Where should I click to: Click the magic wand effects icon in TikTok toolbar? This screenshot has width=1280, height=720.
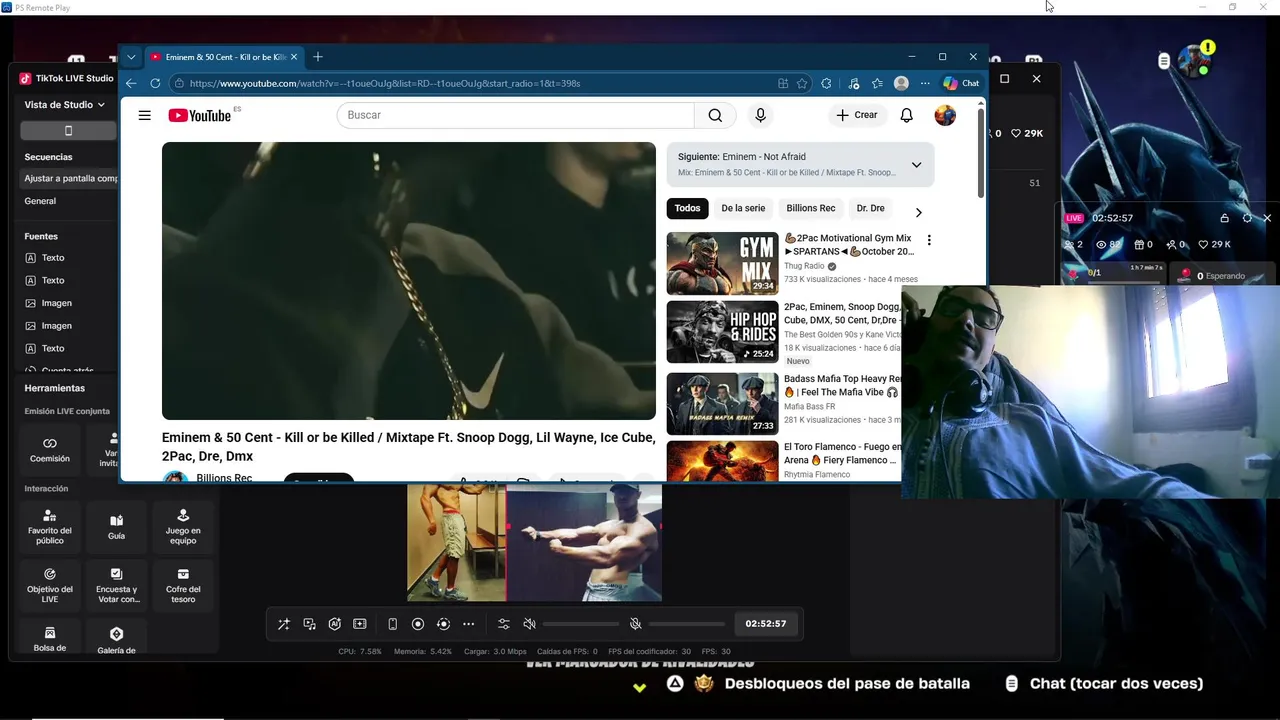click(284, 624)
